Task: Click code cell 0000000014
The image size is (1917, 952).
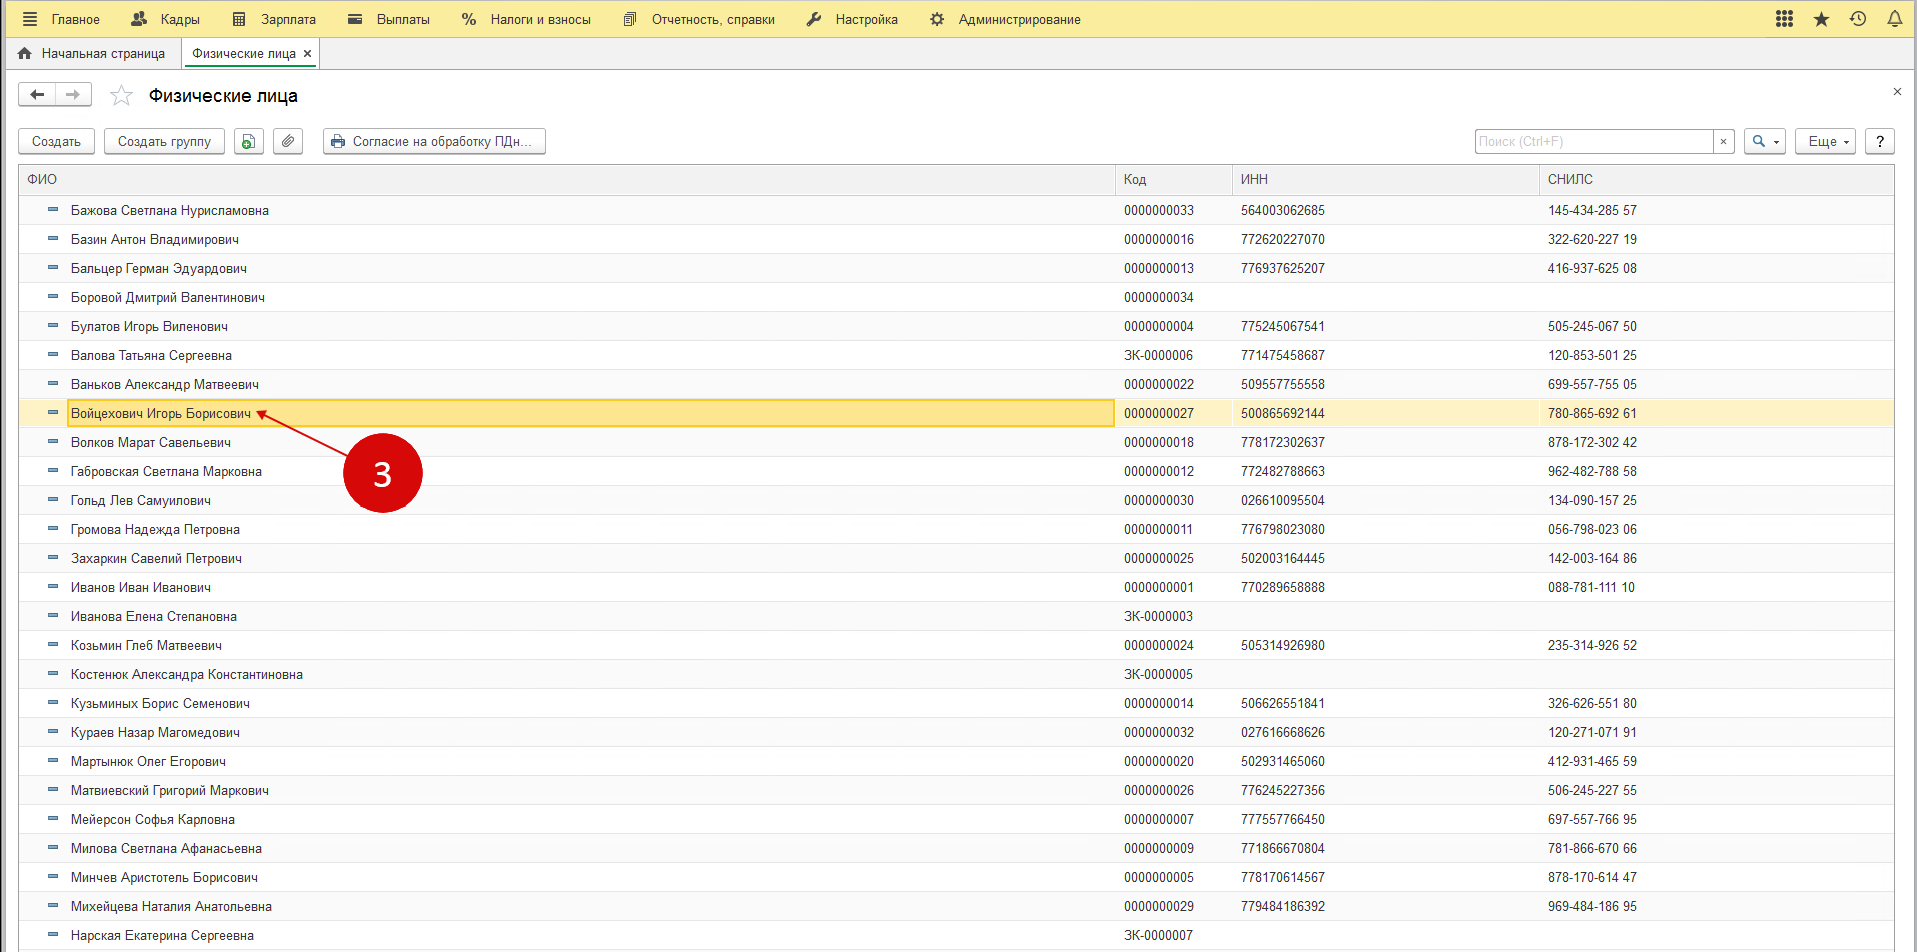Action: pos(1159,703)
